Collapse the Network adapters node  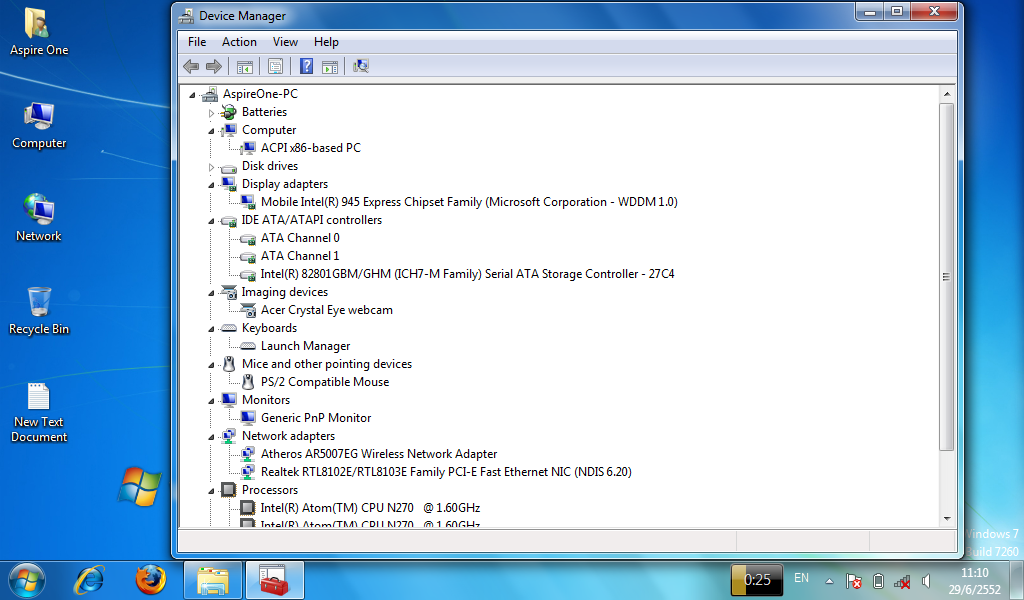tap(211, 437)
